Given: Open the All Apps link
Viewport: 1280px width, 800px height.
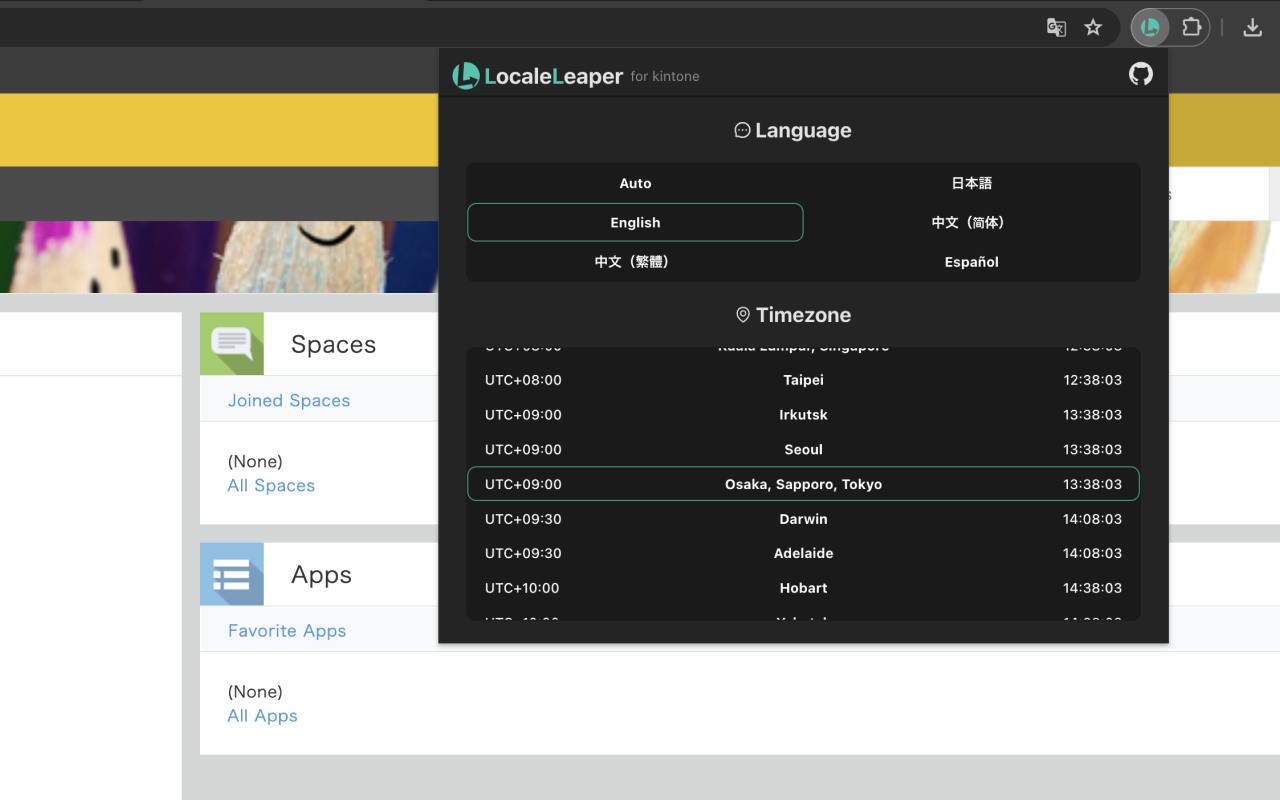Looking at the screenshot, I should pos(263,715).
